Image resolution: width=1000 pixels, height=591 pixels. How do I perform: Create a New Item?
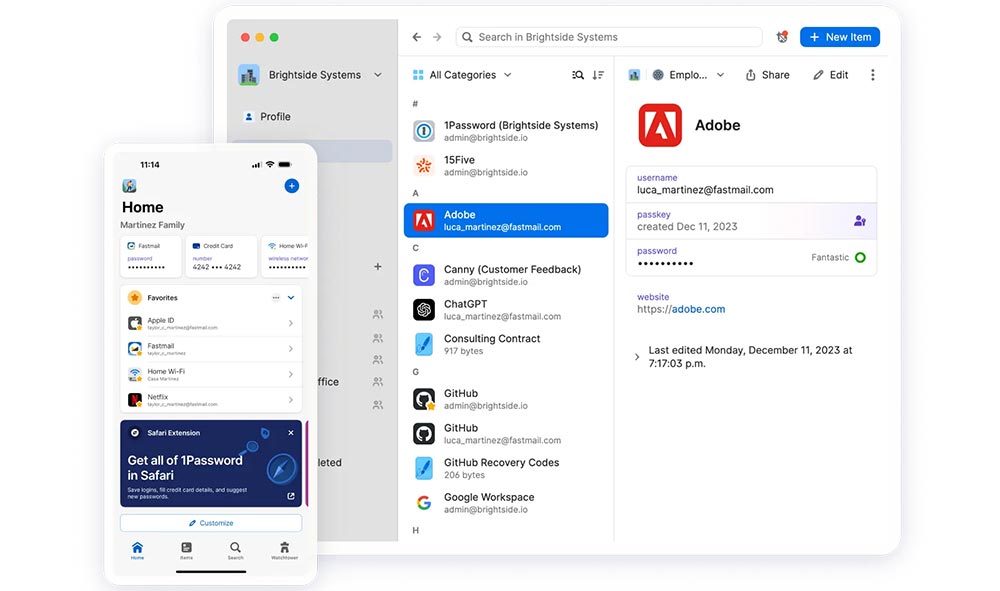pyautogui.click(x=840, y=37)
